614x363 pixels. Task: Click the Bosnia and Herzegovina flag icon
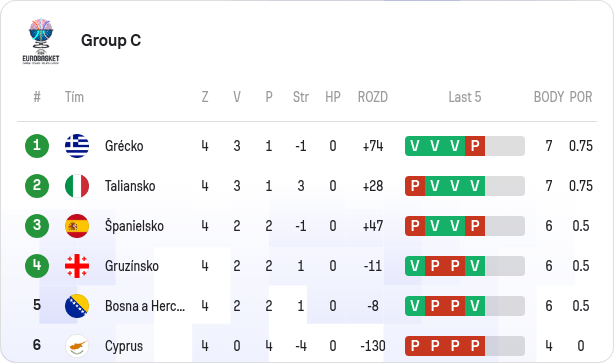tap(77, 306)
